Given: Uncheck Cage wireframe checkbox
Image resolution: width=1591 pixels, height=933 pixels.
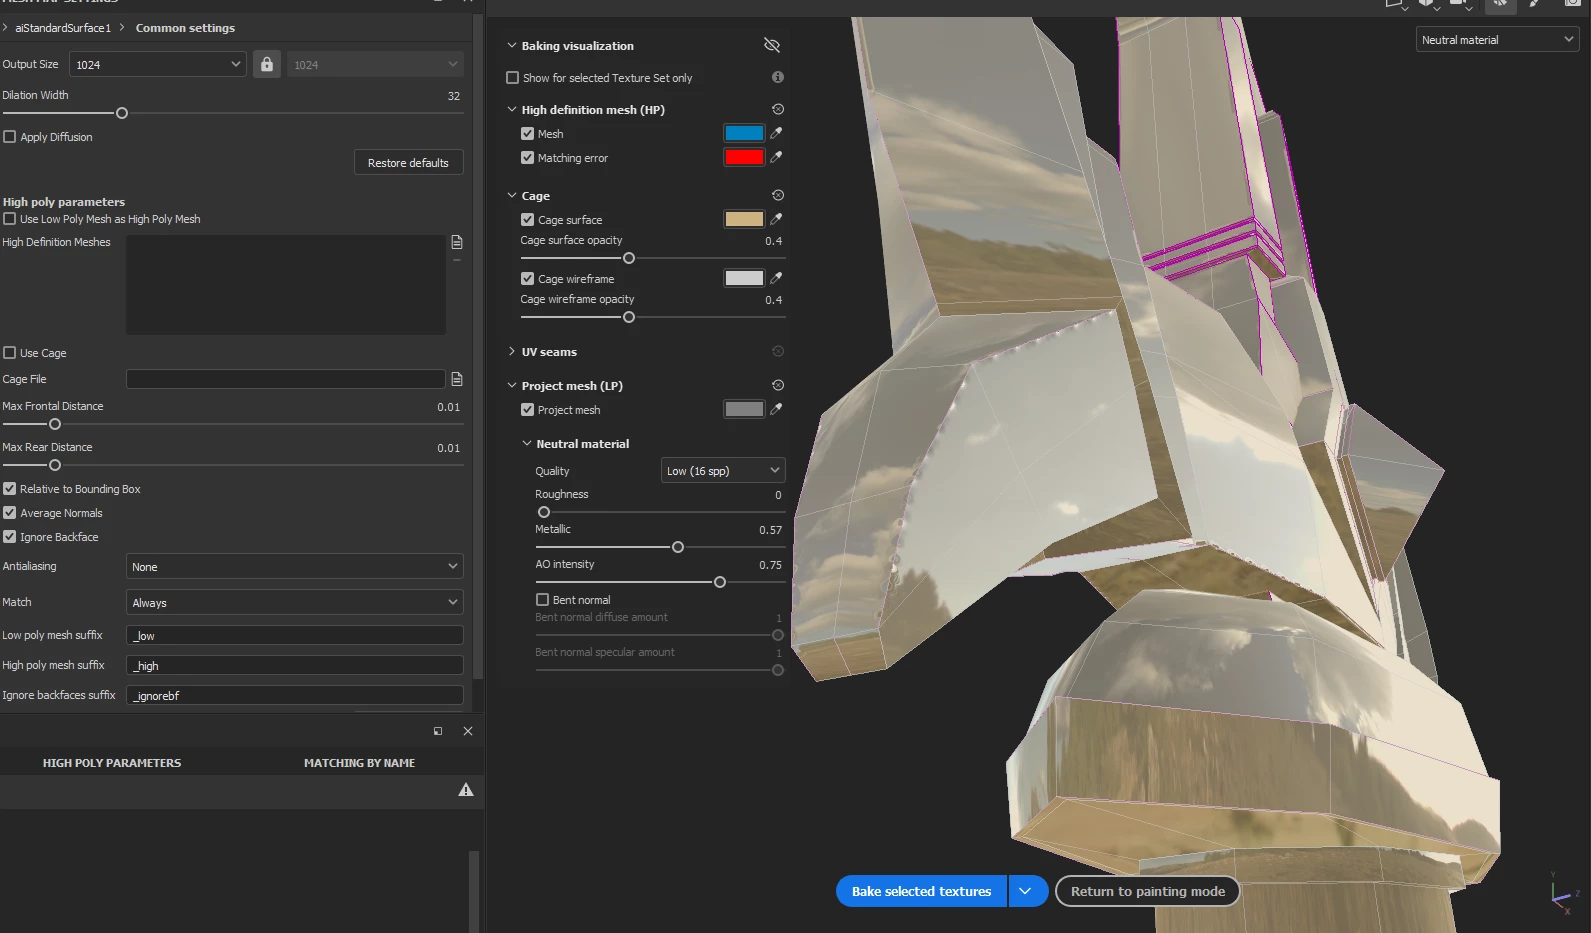Looking at the screenshot, I should (528, 279).
